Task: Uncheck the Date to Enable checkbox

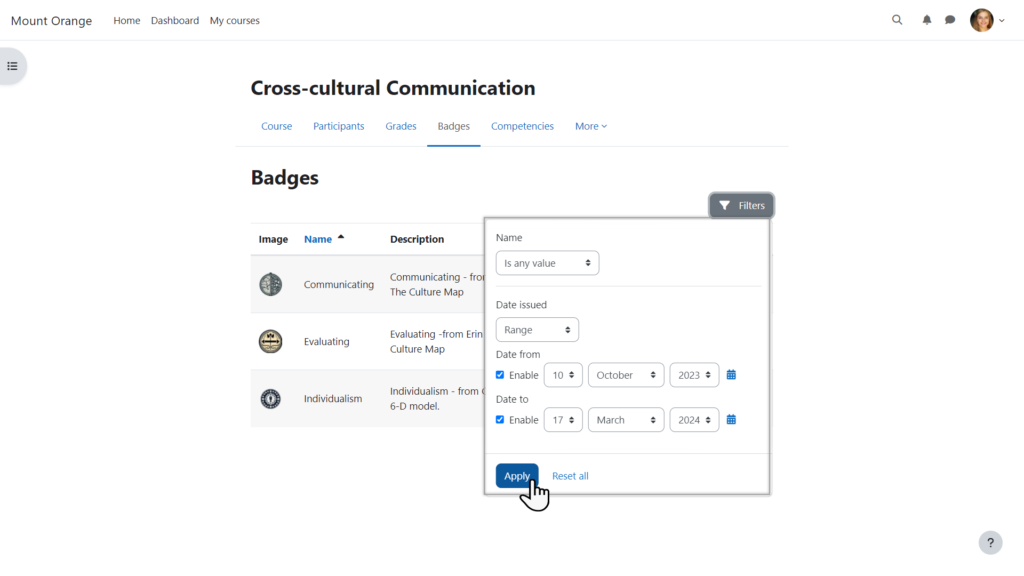Action: coord(500,420)
